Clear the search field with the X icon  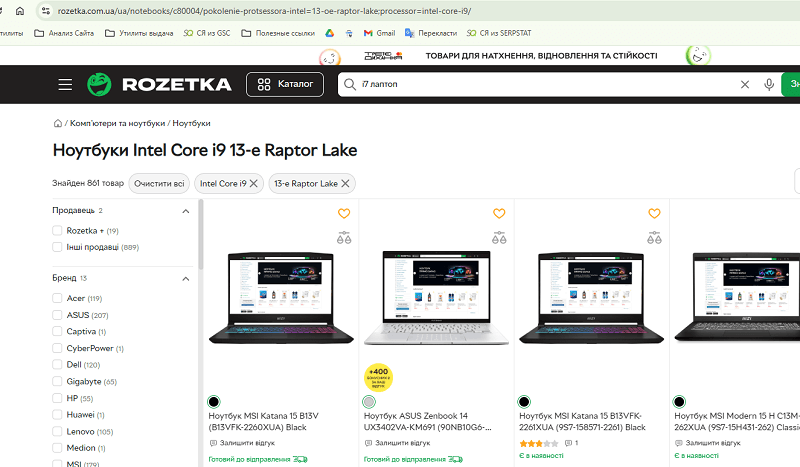(x=745, y=84)
